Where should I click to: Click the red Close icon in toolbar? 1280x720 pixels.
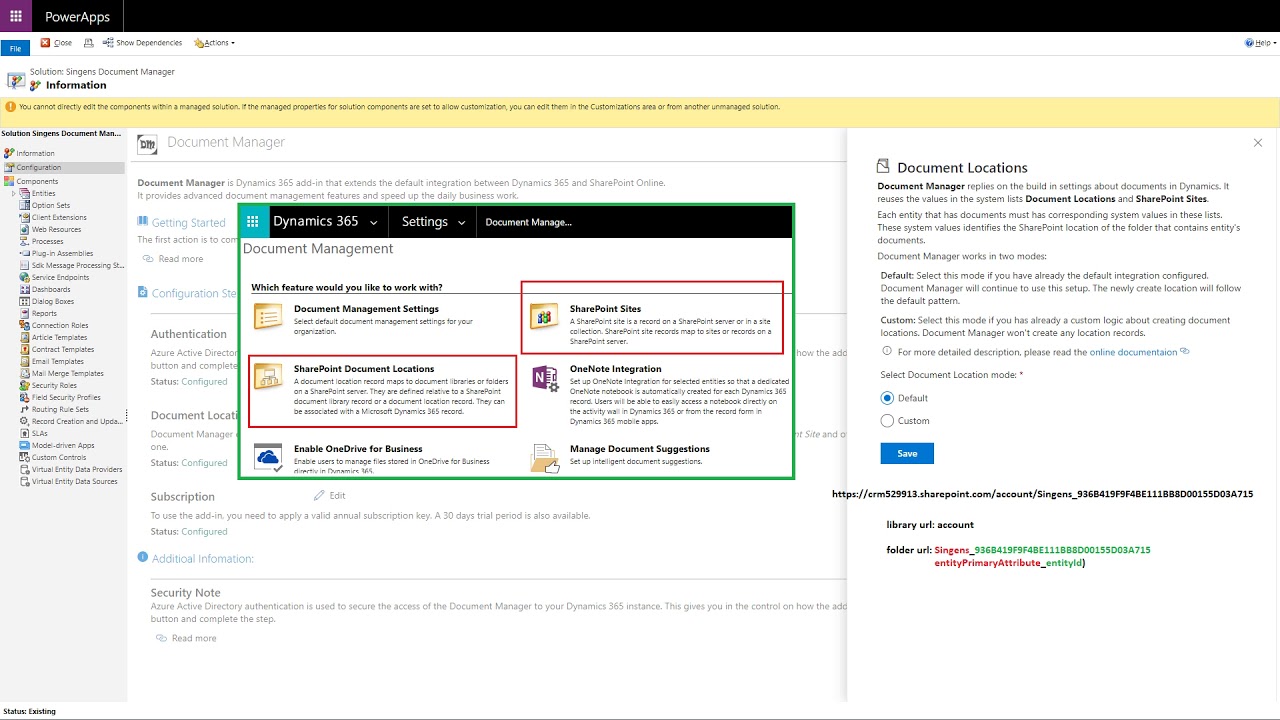(x=45, y=43)
